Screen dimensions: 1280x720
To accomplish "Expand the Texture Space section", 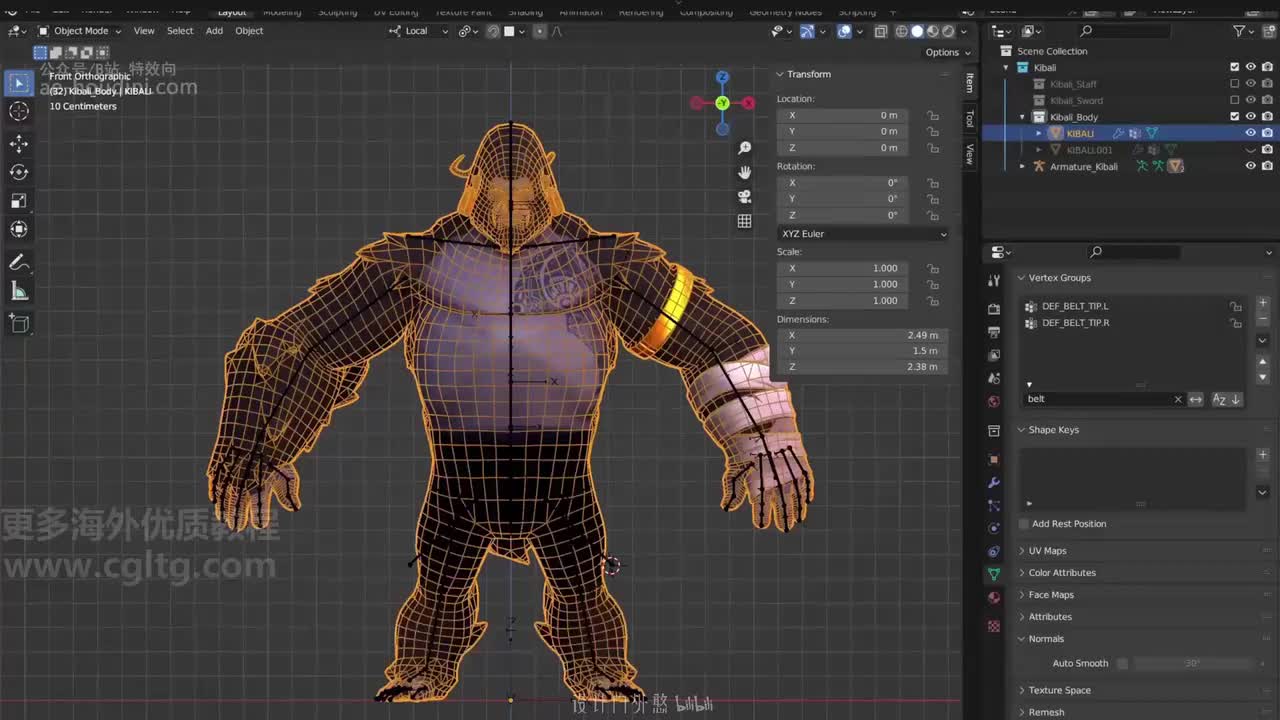I will coord(1059,690).
